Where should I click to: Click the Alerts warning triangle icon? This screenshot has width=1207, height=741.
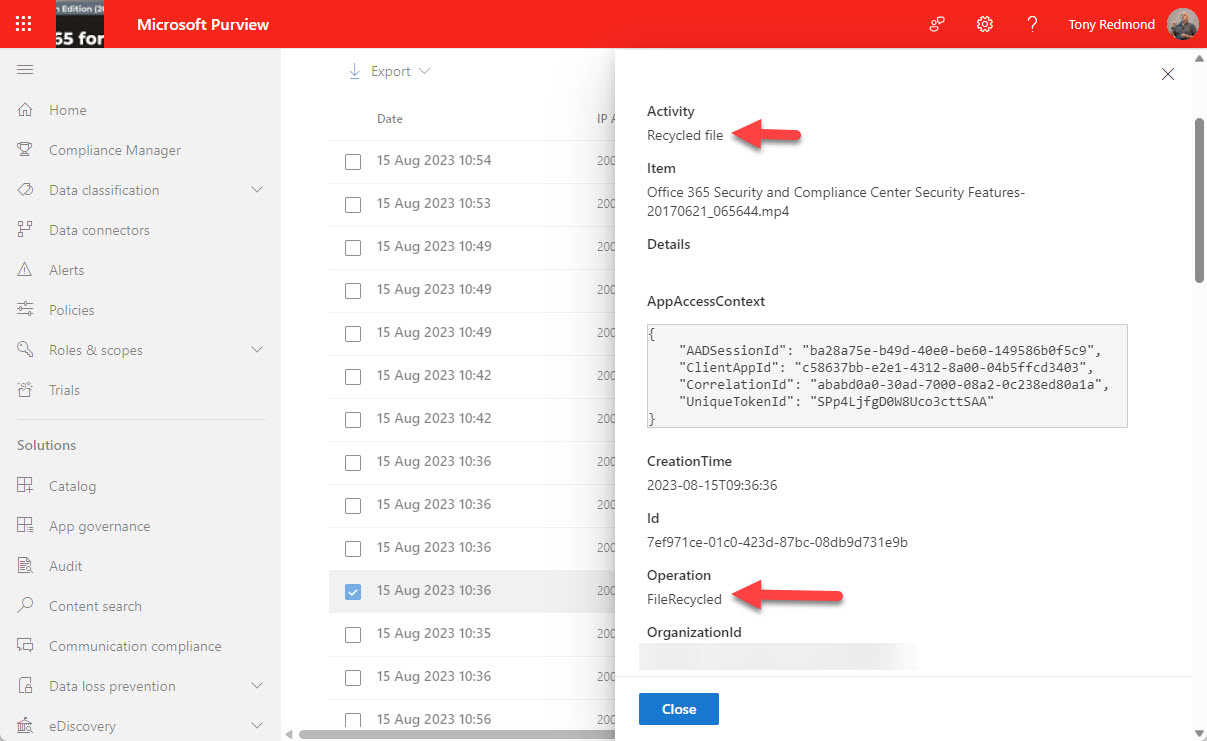tap(26, 270)
